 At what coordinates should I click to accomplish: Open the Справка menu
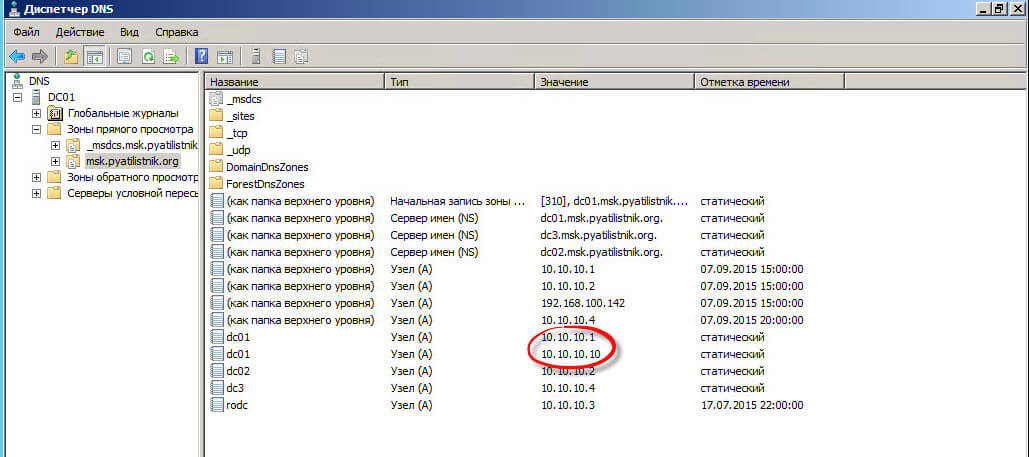177,32
